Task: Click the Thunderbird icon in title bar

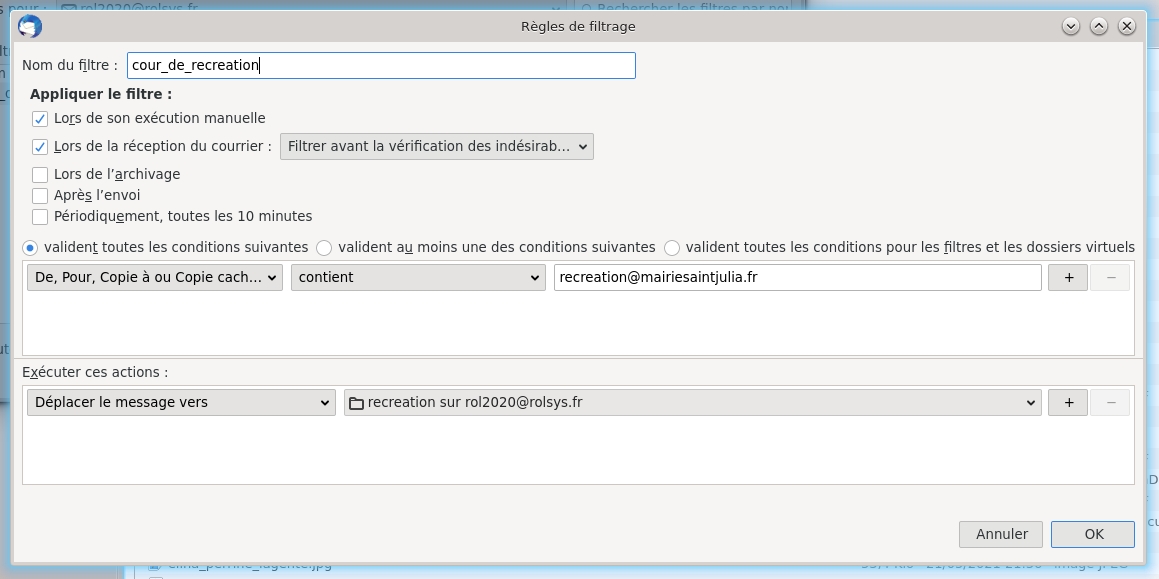Action: (30, 26)
